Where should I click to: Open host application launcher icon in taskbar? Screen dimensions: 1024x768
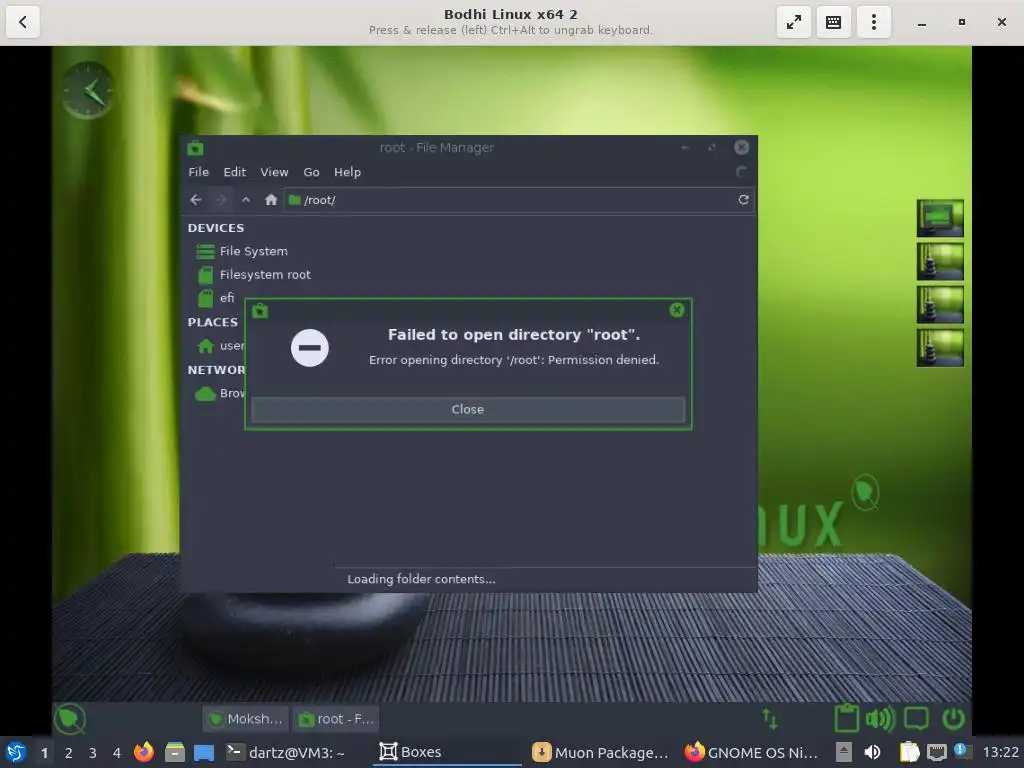click(x=16, y=752)
